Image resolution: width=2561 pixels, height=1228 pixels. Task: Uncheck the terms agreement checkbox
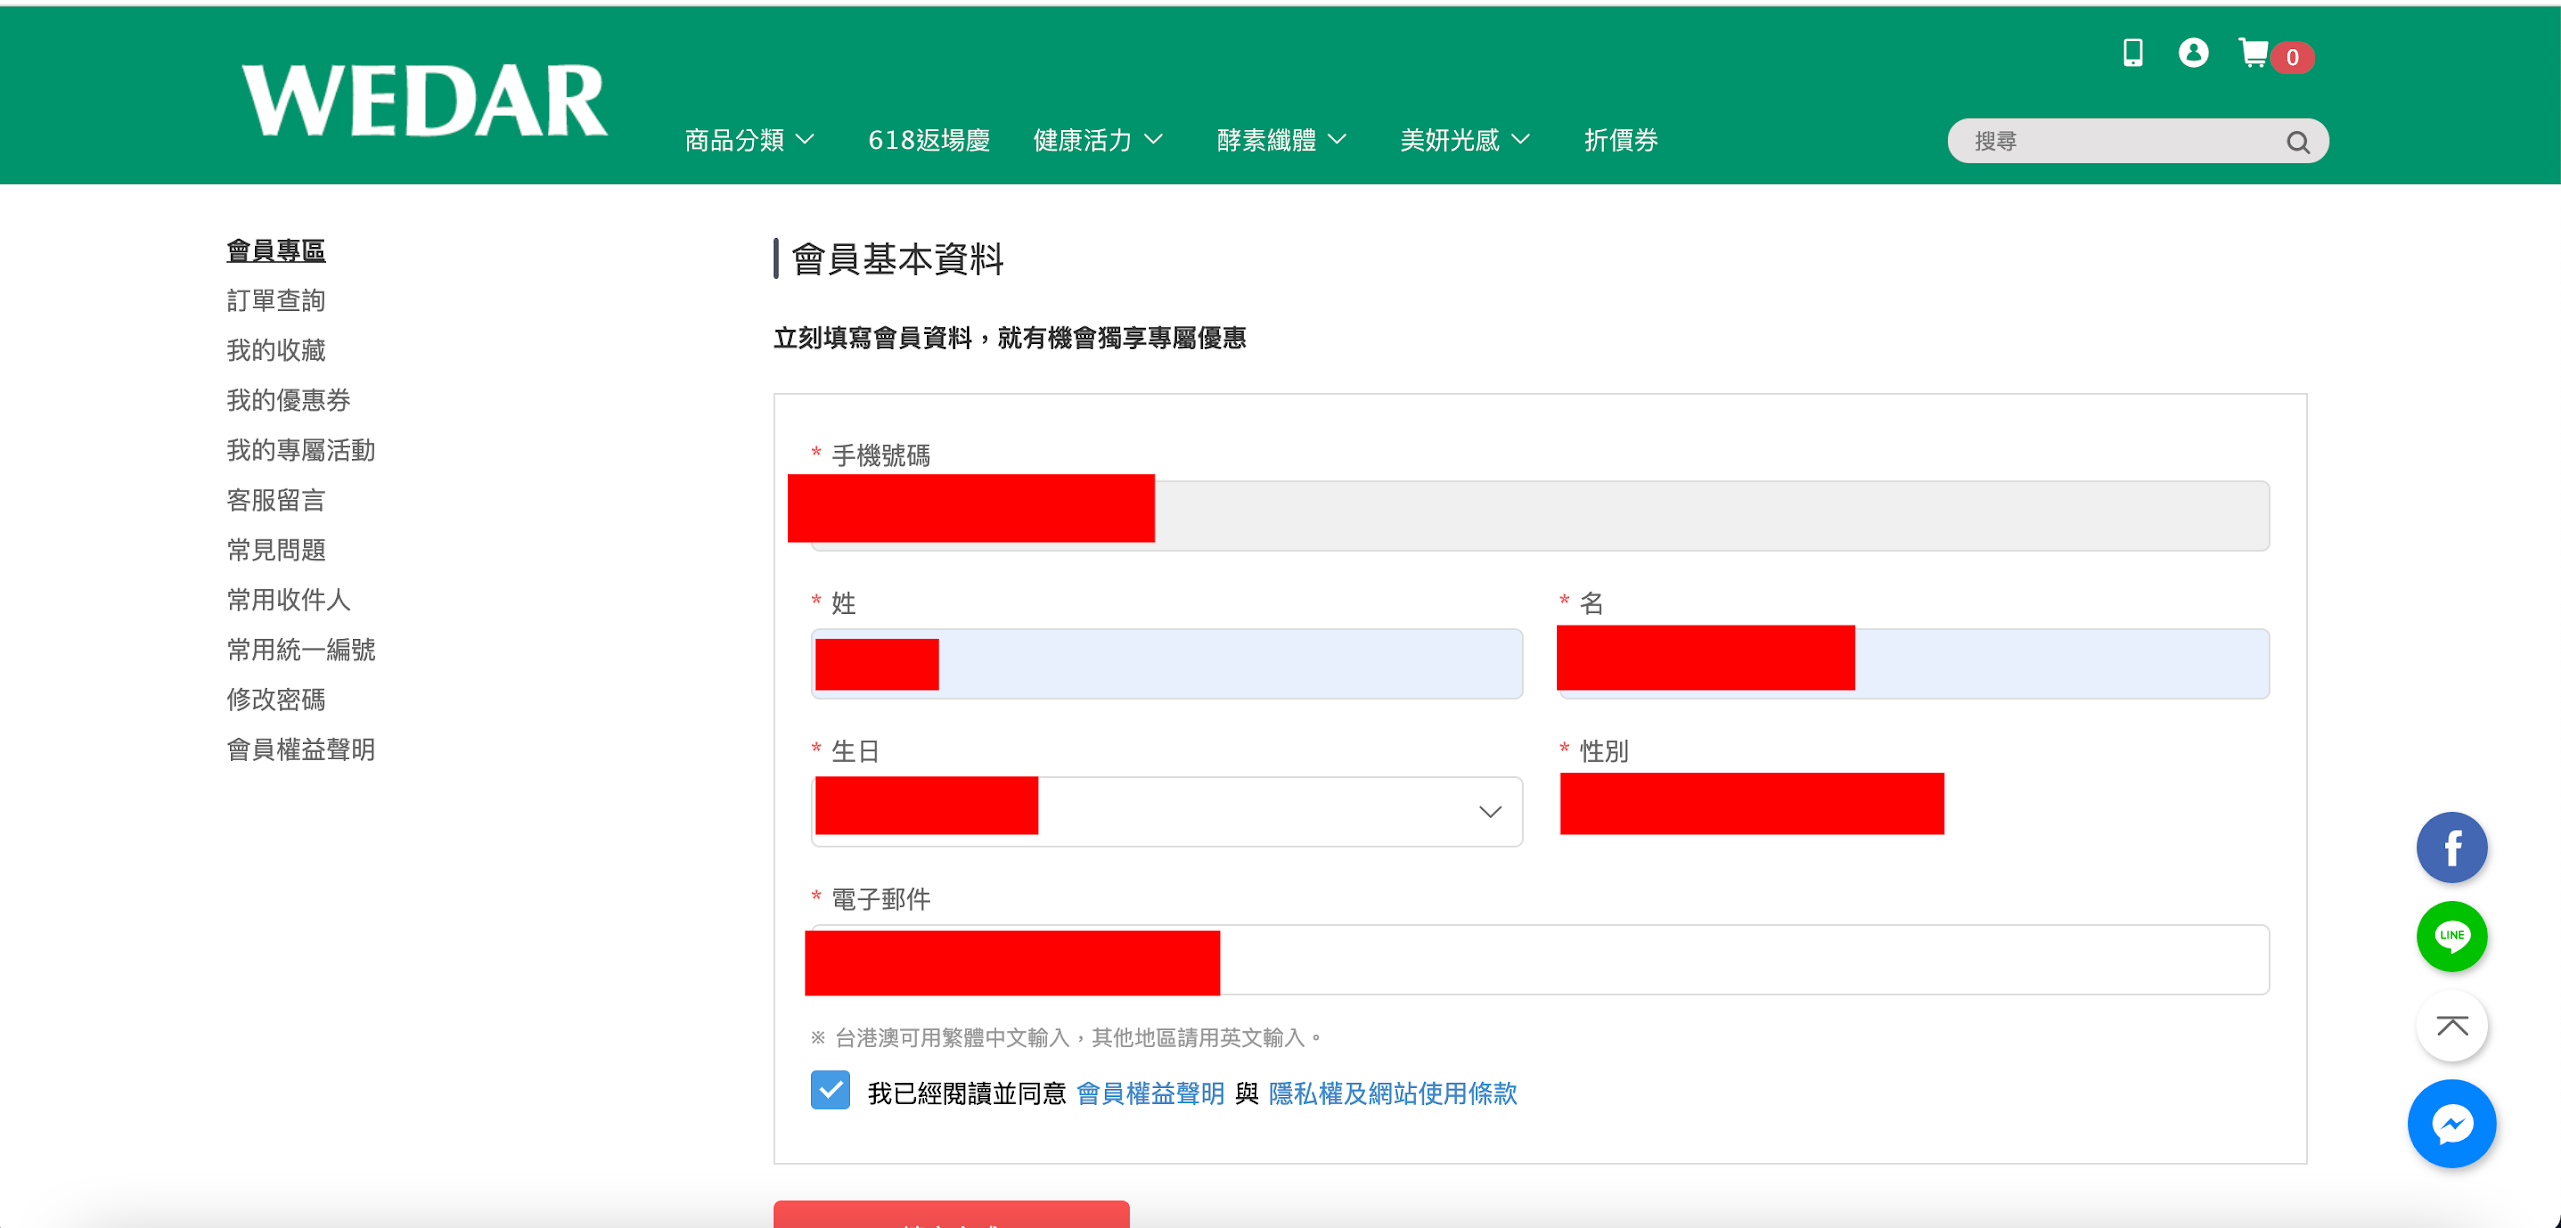coord(830,1090)
